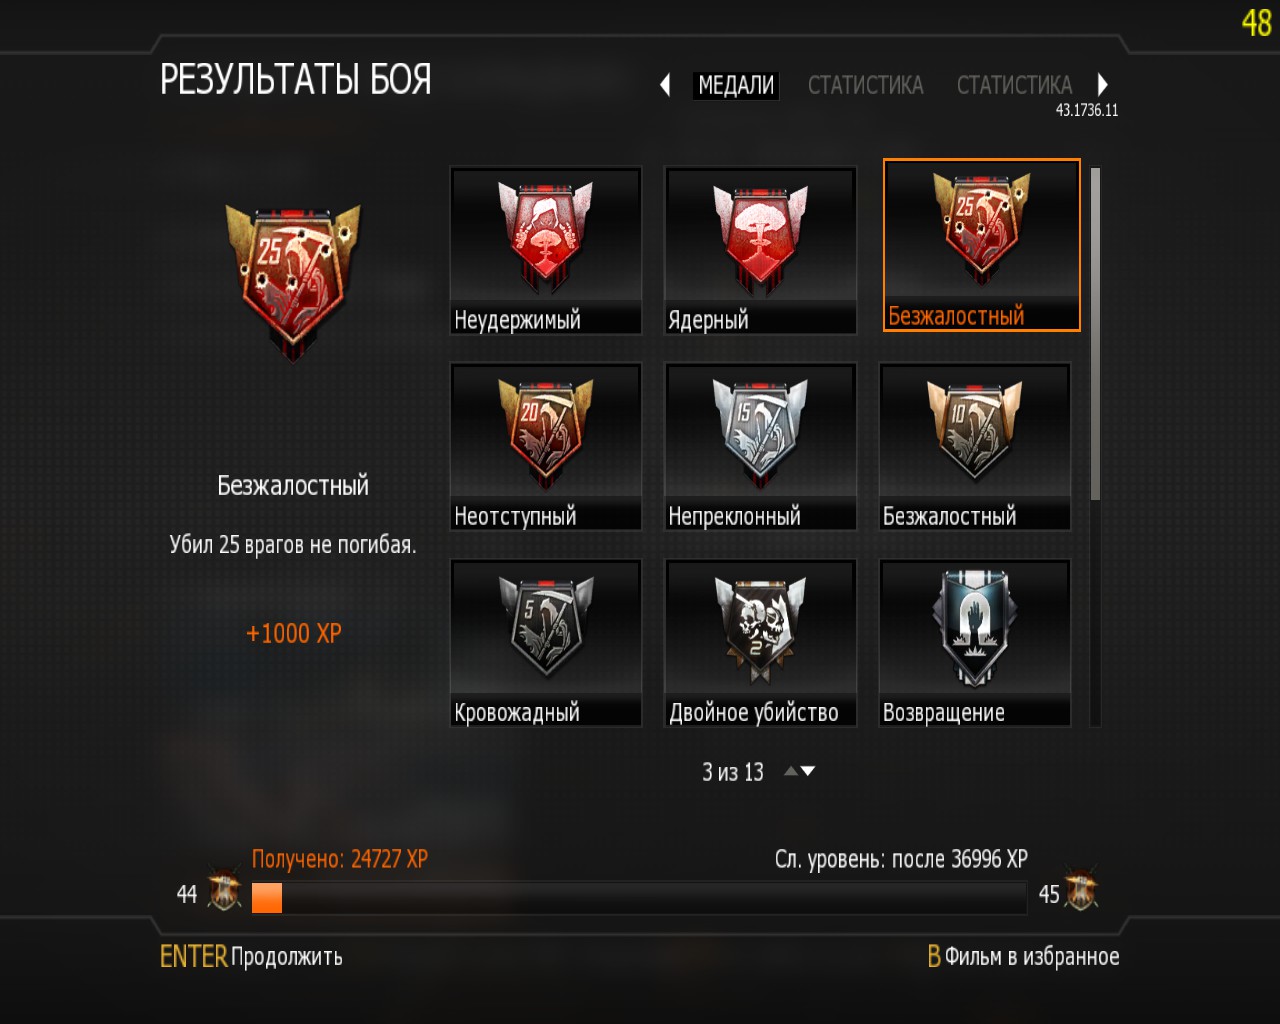
Task: Click left arrow before the МЕДАЛИ tab
Action: (665, 85)
